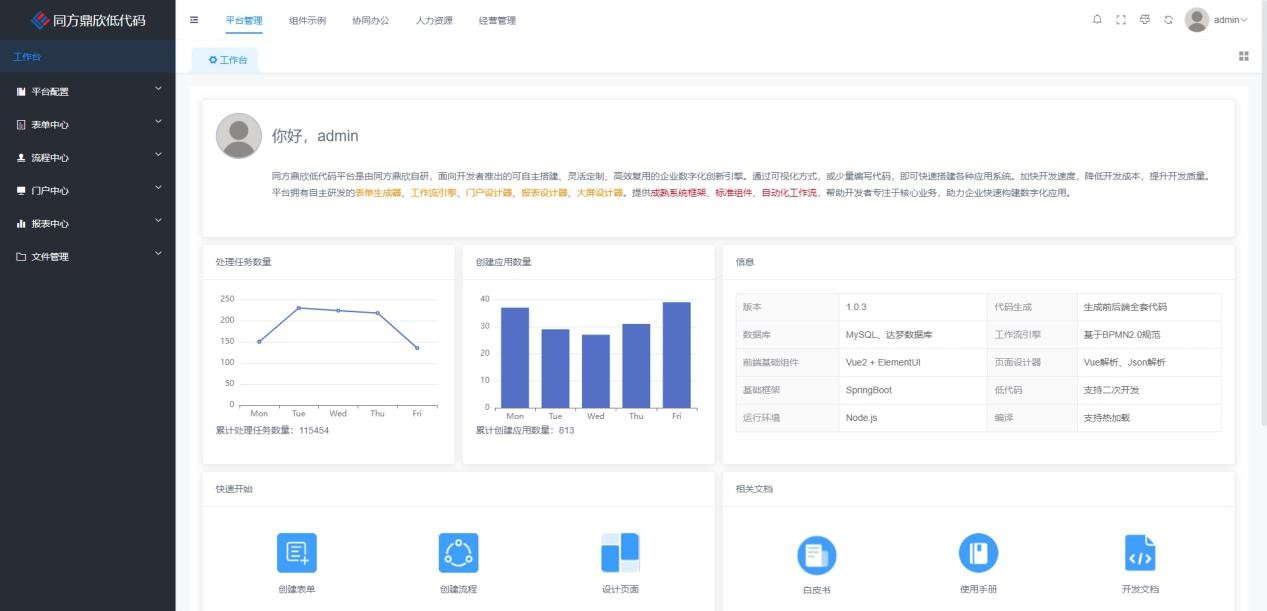Screen dimensions: 1267x611
Task: Open the 白皮书 document icon
Action: (816, 555)
